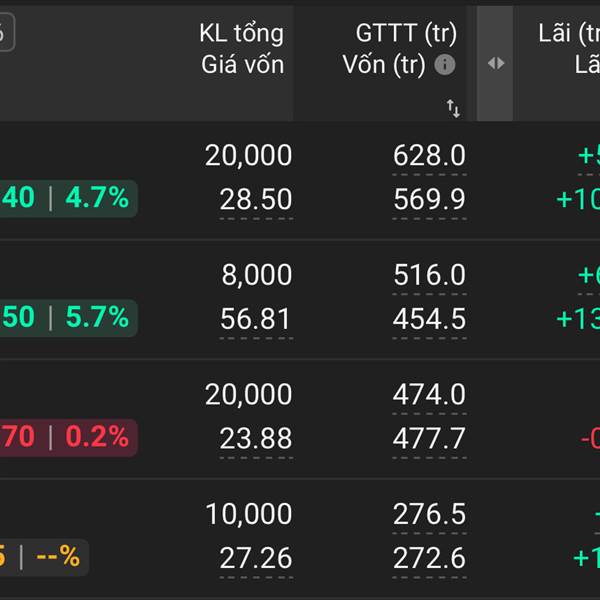Click the cost price 28.50
The image size is (600, 600).
coord(256,200)
